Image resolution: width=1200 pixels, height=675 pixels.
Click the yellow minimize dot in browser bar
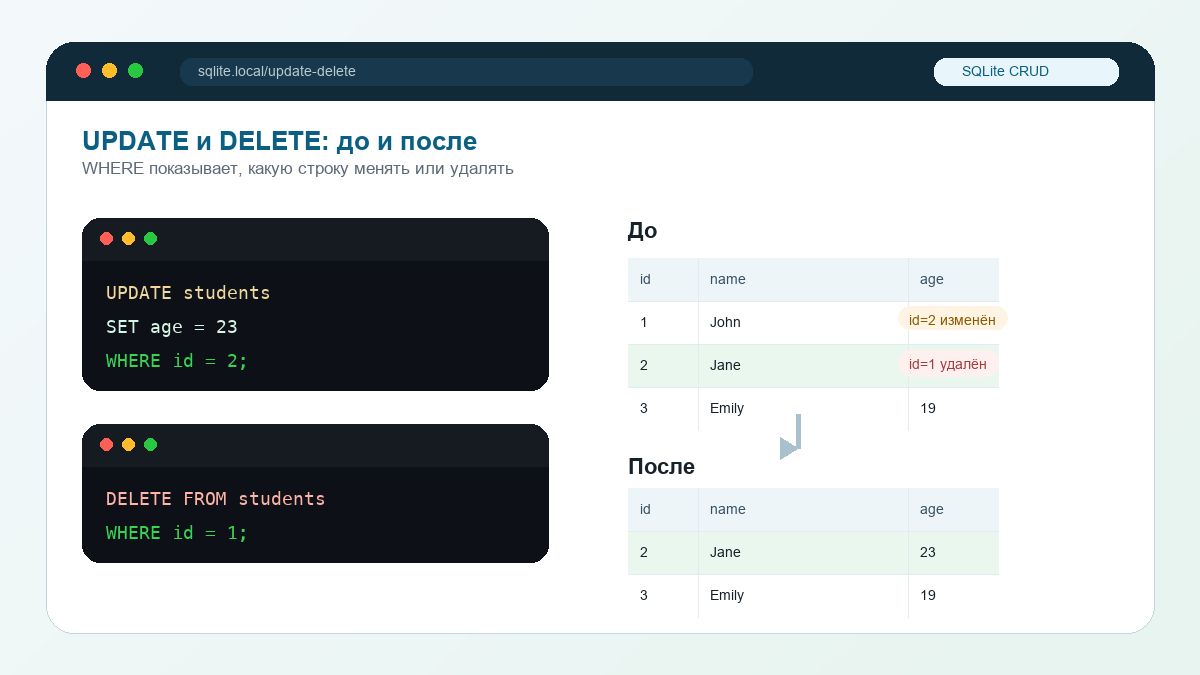click(110, 71)
